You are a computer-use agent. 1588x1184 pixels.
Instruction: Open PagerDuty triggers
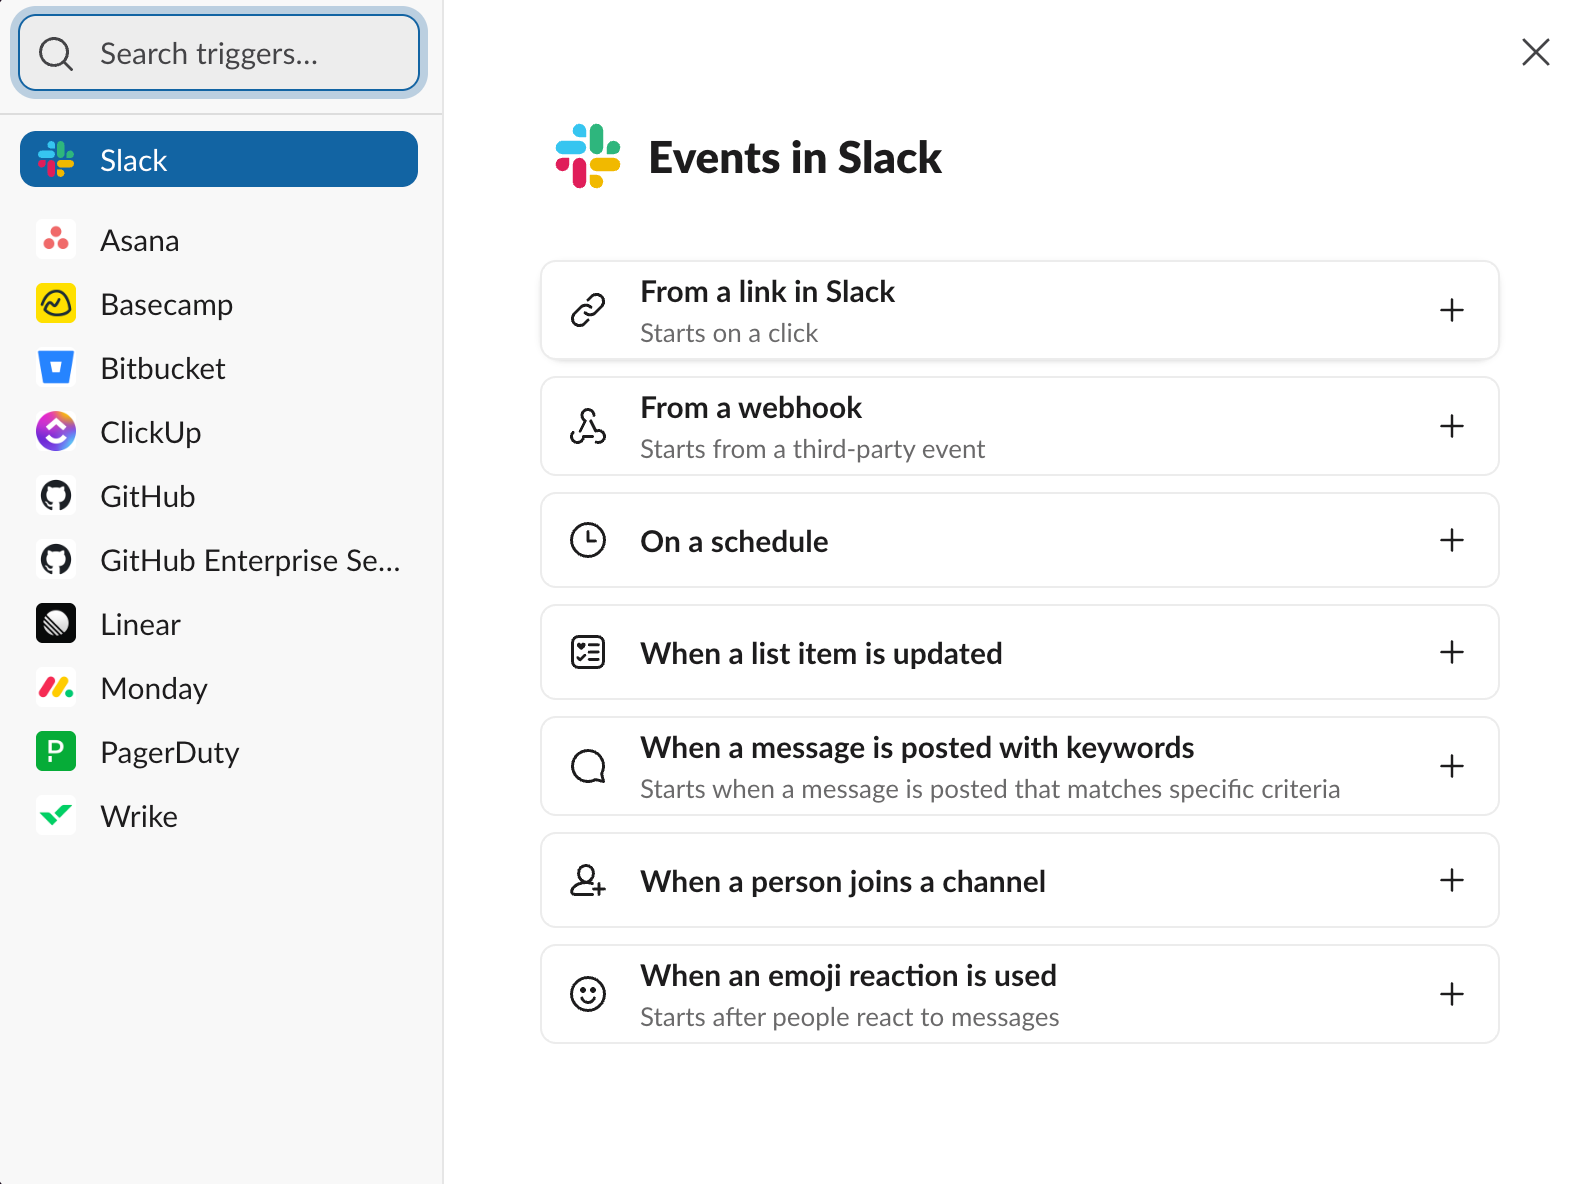pos(219,752)
